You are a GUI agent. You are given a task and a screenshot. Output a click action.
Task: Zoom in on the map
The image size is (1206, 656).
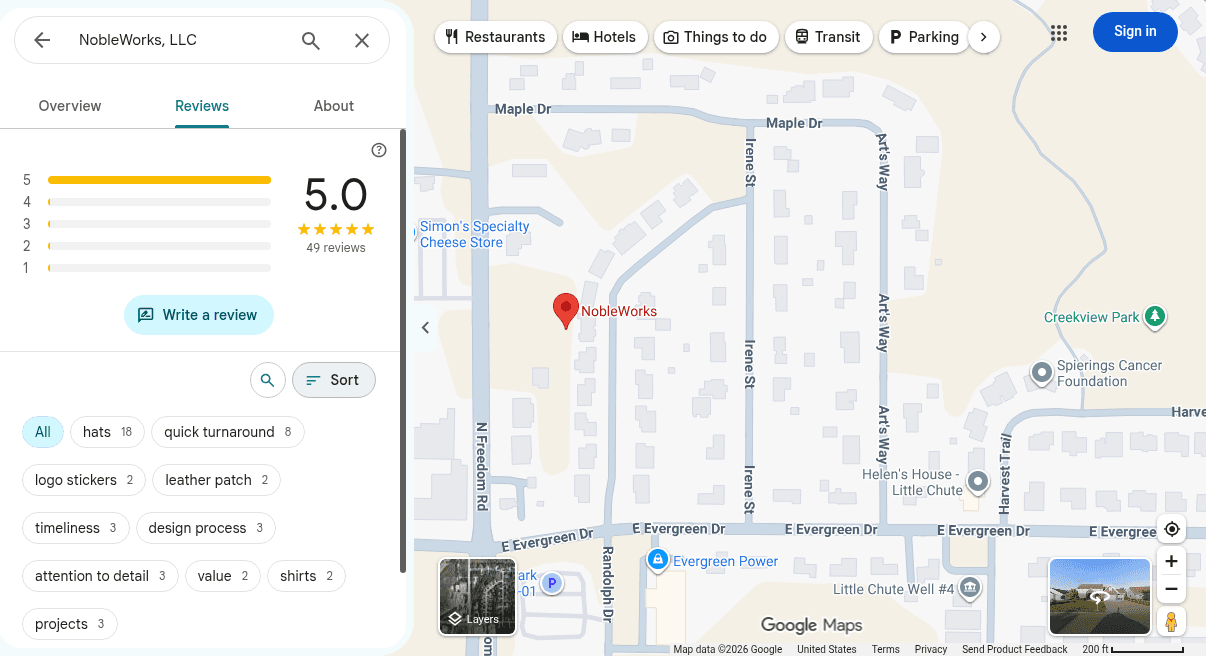click(x=1172, y=561)
